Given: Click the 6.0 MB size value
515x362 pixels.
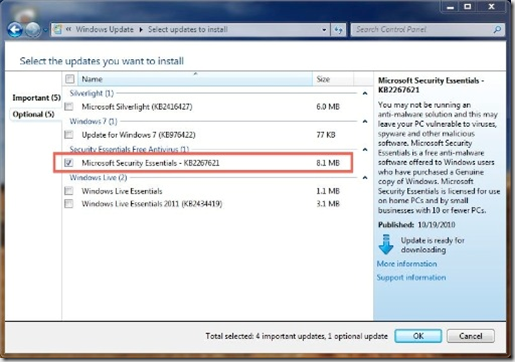Looking at the screenshot, I should pos(328,107).
